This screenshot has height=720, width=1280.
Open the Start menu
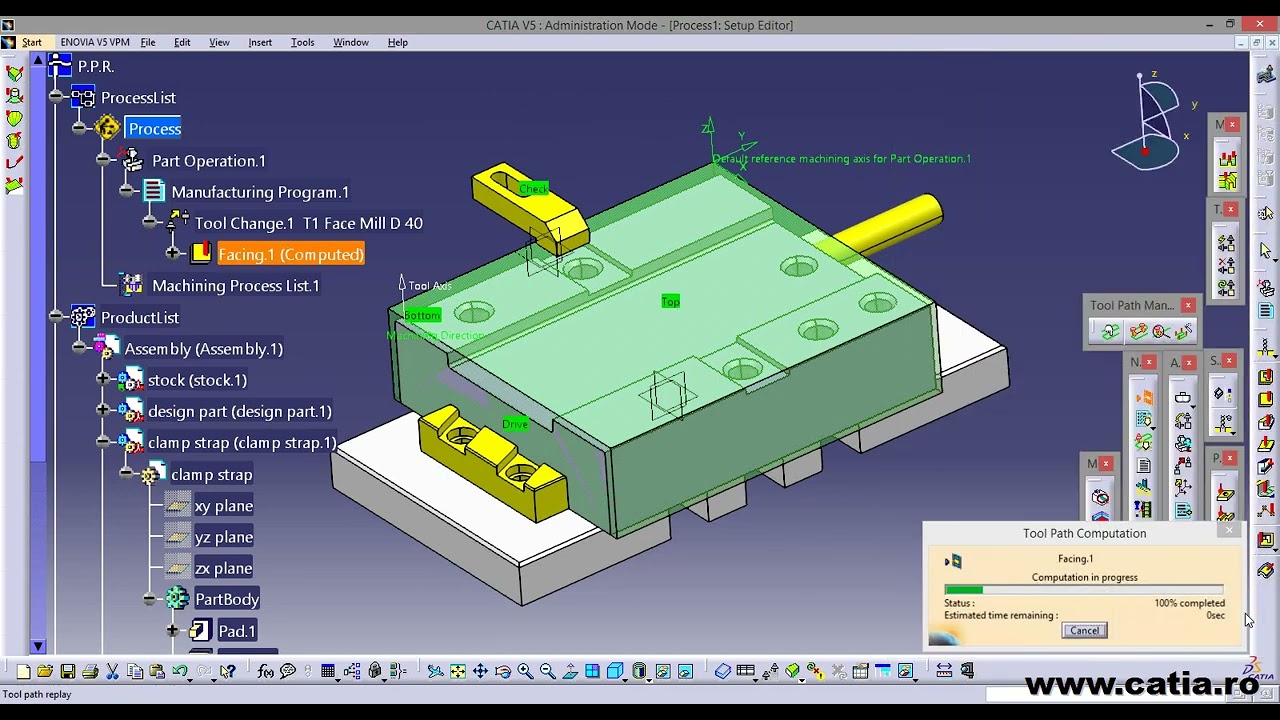(x=32, y=42)
